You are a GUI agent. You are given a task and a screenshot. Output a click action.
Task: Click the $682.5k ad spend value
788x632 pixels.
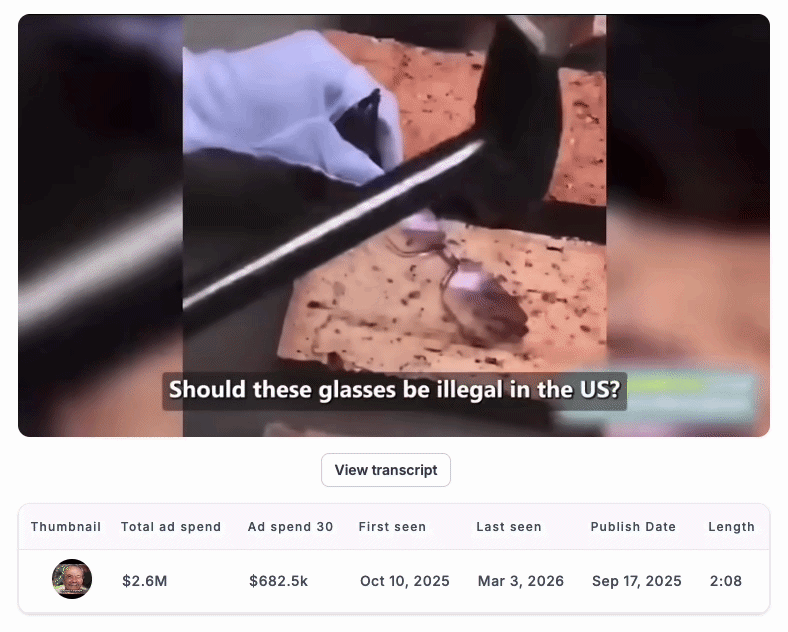tap(278, 581)
